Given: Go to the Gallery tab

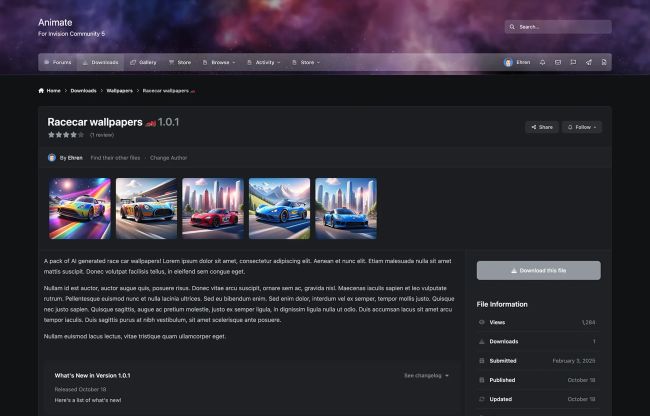Looking at the screenshot, I should [143, 62].
